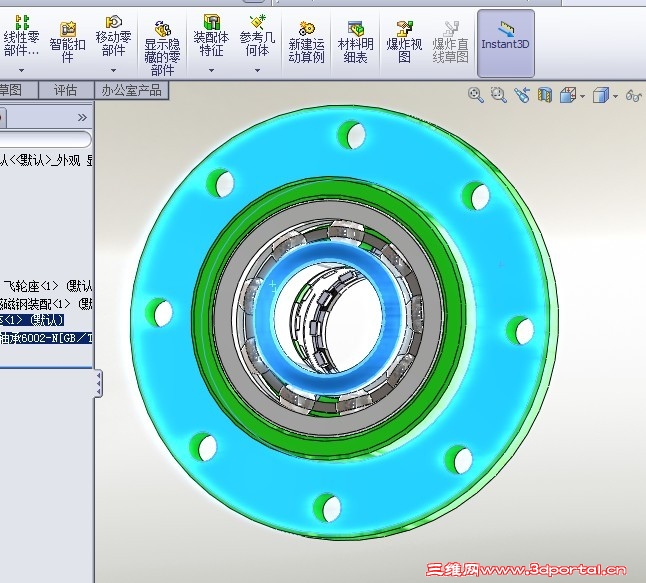Select the 默认<默认>_外观 configuration row
The image size is (646, 583).
click(x=46, y=160)
